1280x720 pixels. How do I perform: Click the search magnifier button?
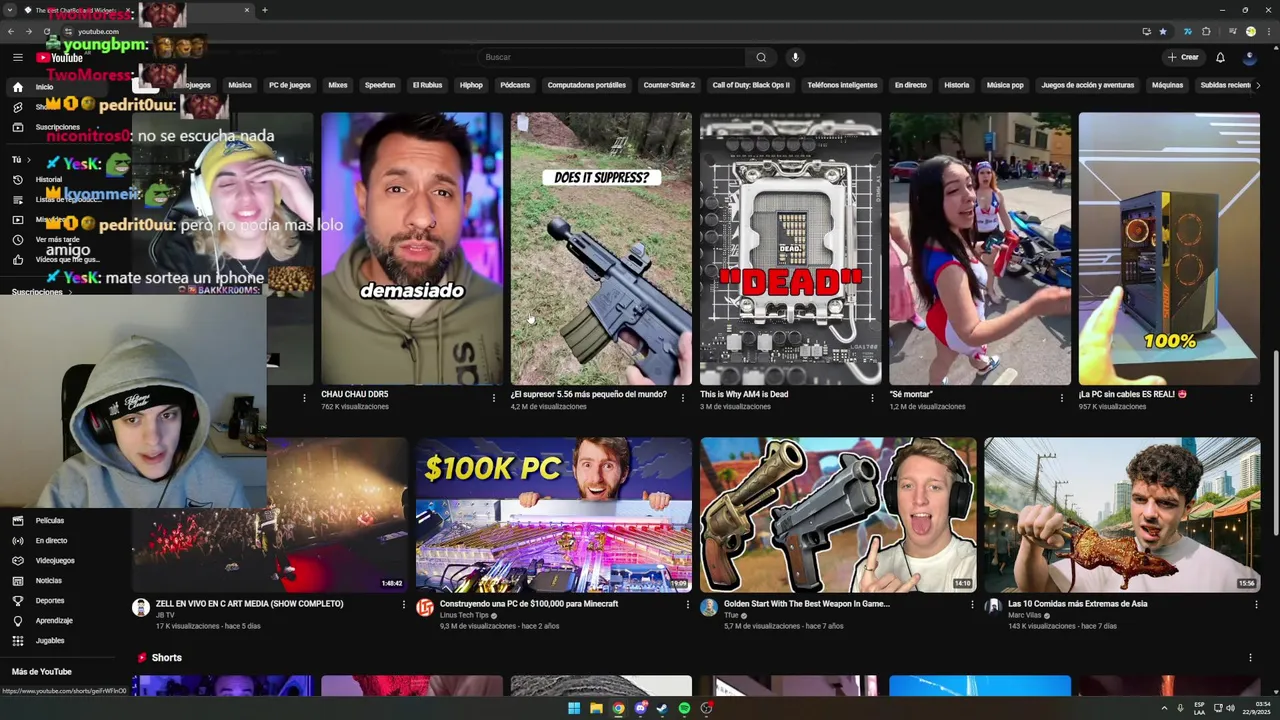pyautogui.click(x=761, y=57)
